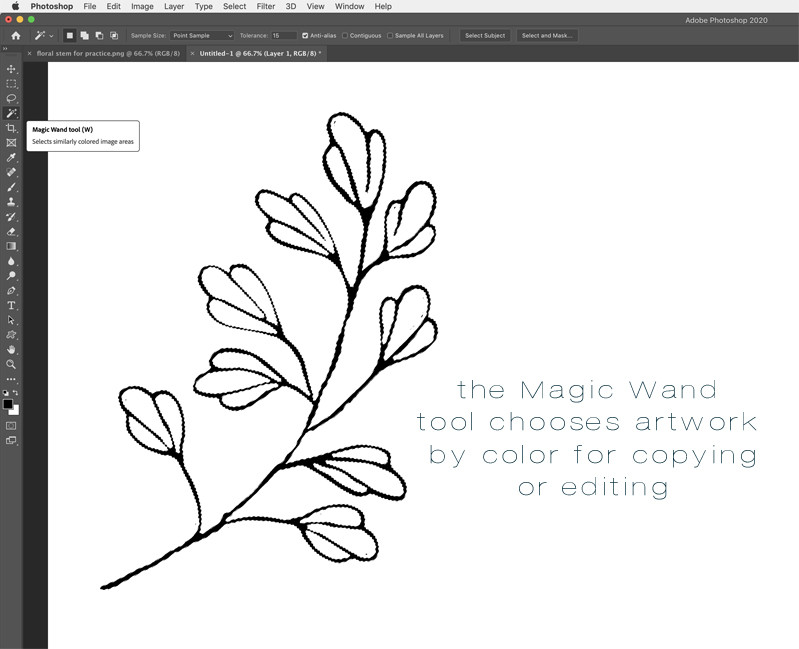Image resolution: width=799 pixels, height=649 pixels.
Task: Click the Select and Mask button
Action: pyautogui.click(x=547, y=35)
